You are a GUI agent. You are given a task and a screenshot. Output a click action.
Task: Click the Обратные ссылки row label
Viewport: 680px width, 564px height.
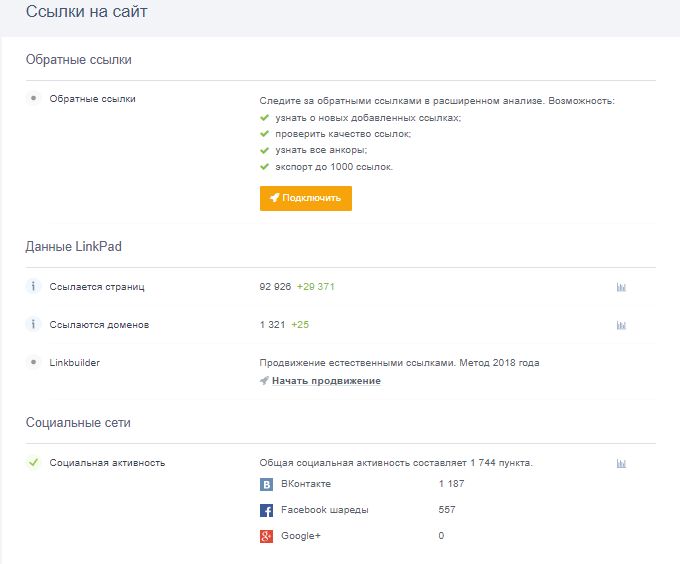tap(92, 99)
